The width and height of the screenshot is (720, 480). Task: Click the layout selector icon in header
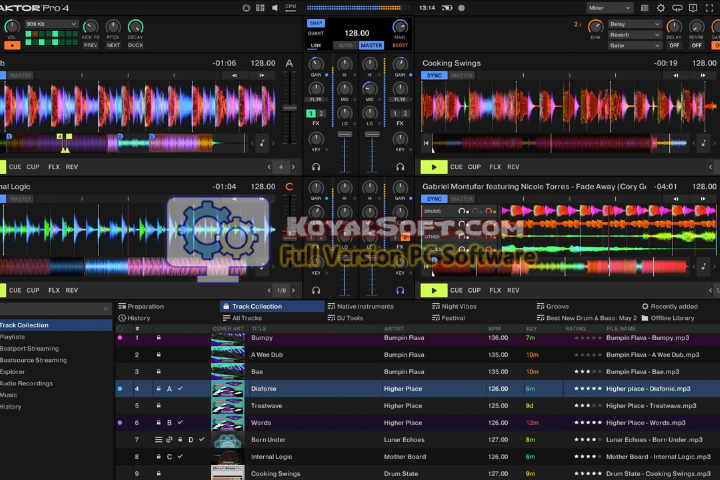coord(260,8)
